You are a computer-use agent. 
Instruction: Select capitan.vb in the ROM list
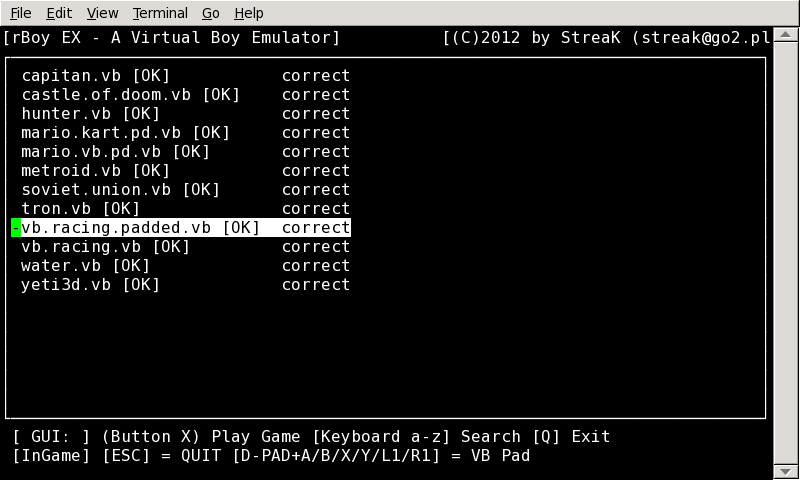click(186, 75)
